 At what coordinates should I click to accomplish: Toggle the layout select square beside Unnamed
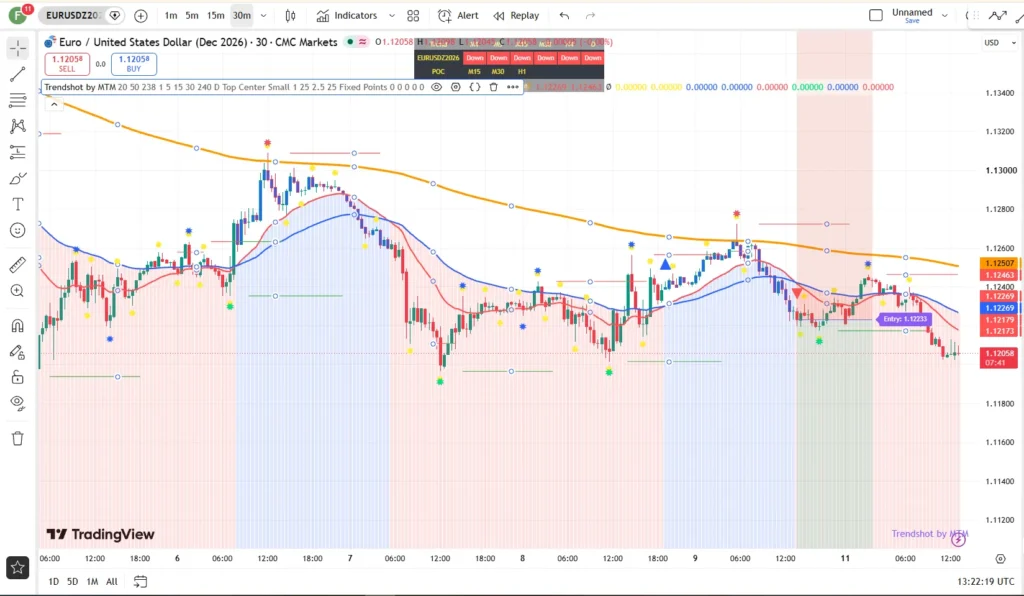[876, 15]
